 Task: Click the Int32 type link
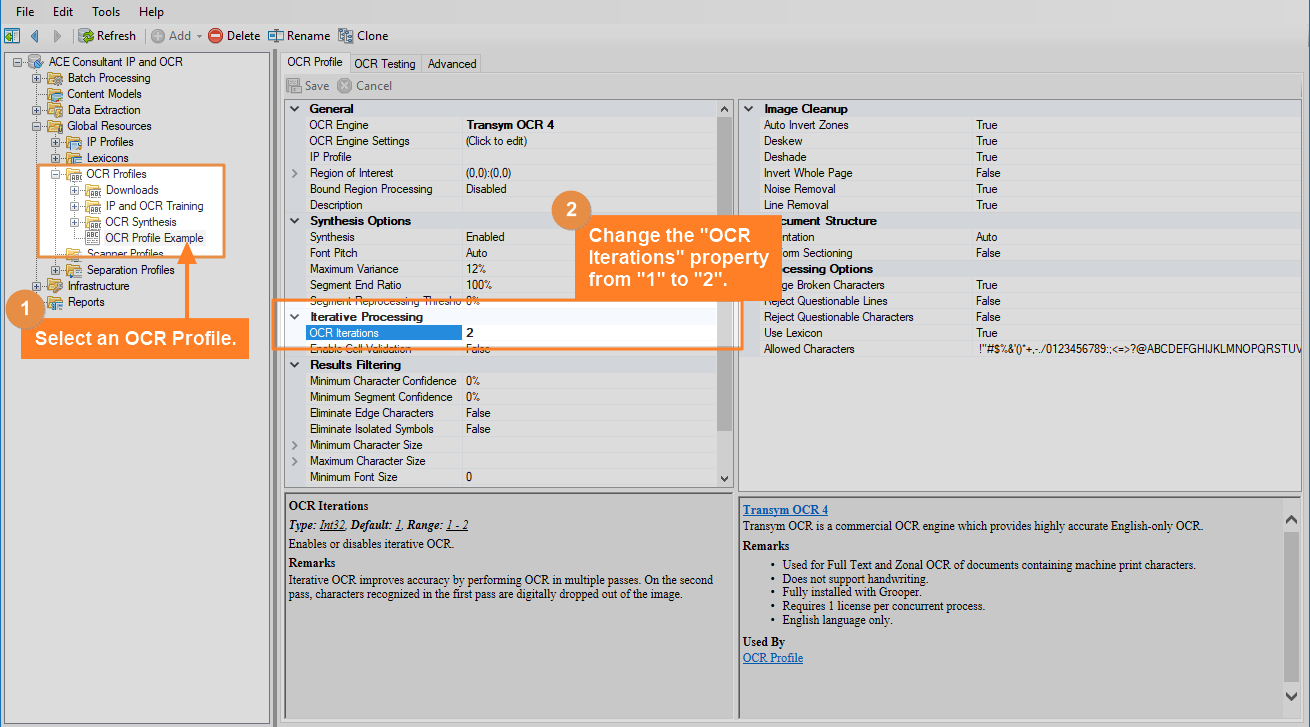[332, 525]
